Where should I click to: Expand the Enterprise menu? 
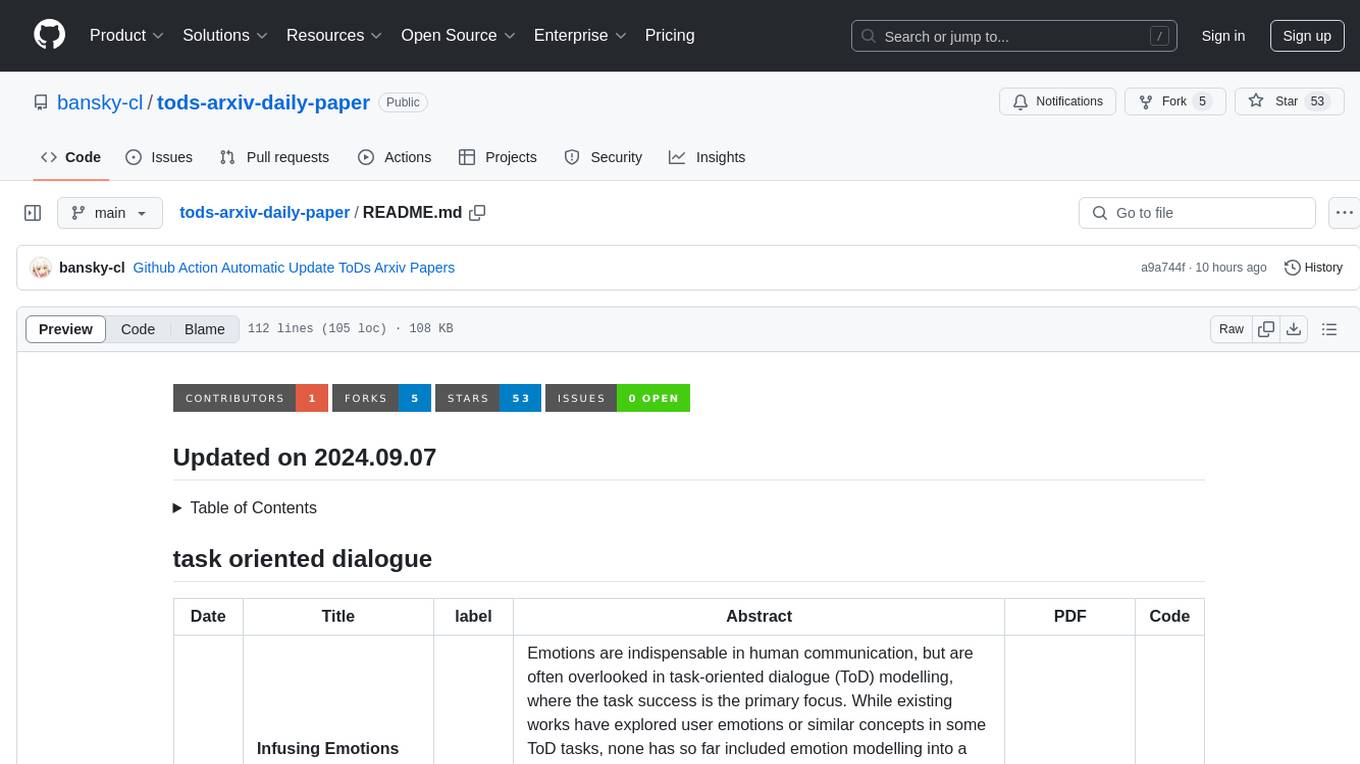pos(580,35)
